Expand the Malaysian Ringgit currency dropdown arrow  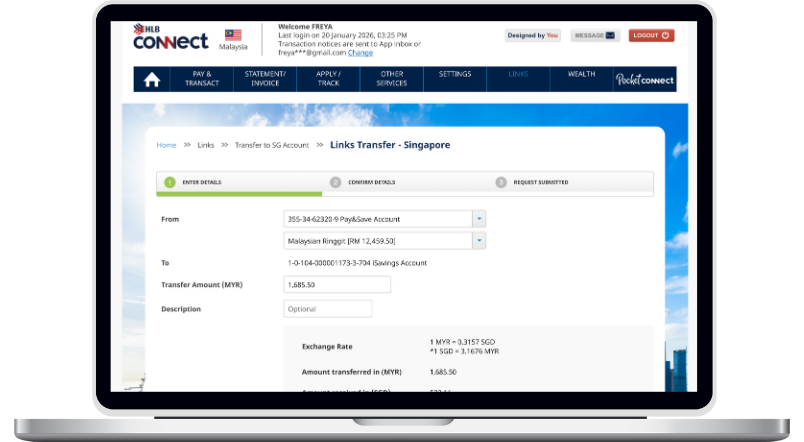pyautogui.click(x=478, y=241)
